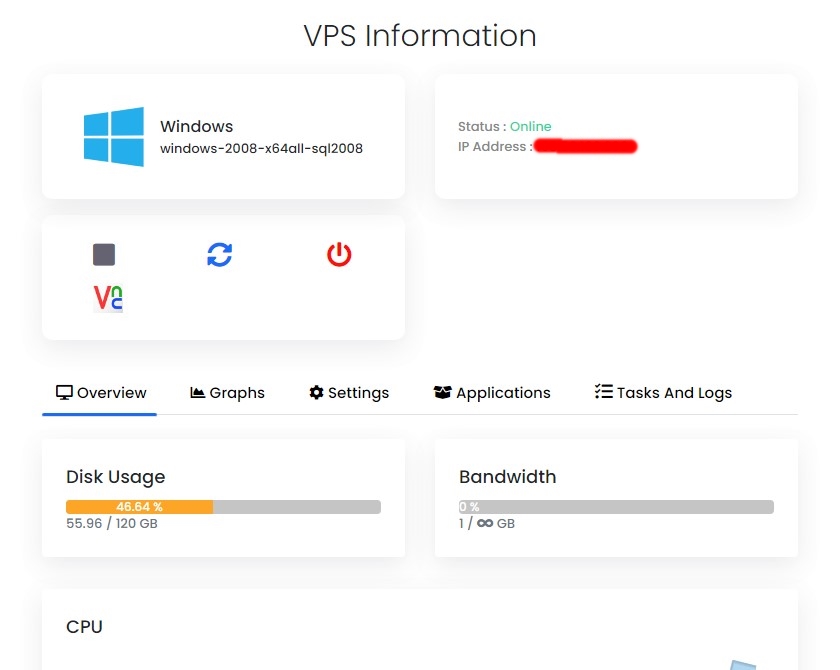The image size is (840, 670).
Task: Click the Windows logo icon
Action: (x=114, y=137)
